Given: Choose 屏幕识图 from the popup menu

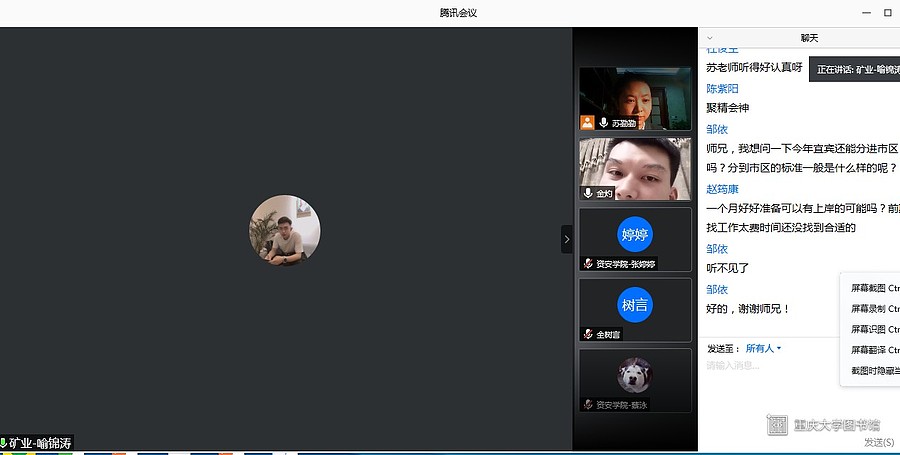Looking at the screenshot, I should [874, 329].
